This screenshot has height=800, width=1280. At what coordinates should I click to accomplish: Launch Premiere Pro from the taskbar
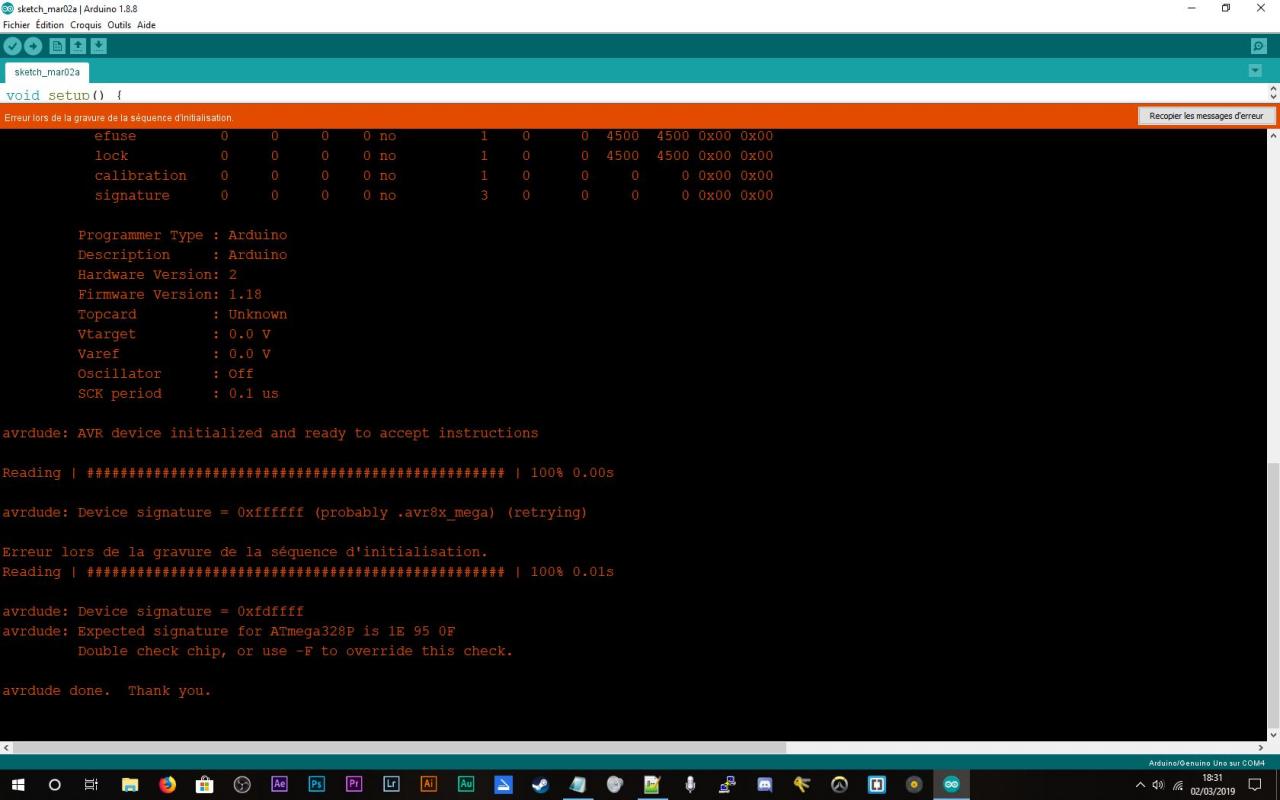353,784
